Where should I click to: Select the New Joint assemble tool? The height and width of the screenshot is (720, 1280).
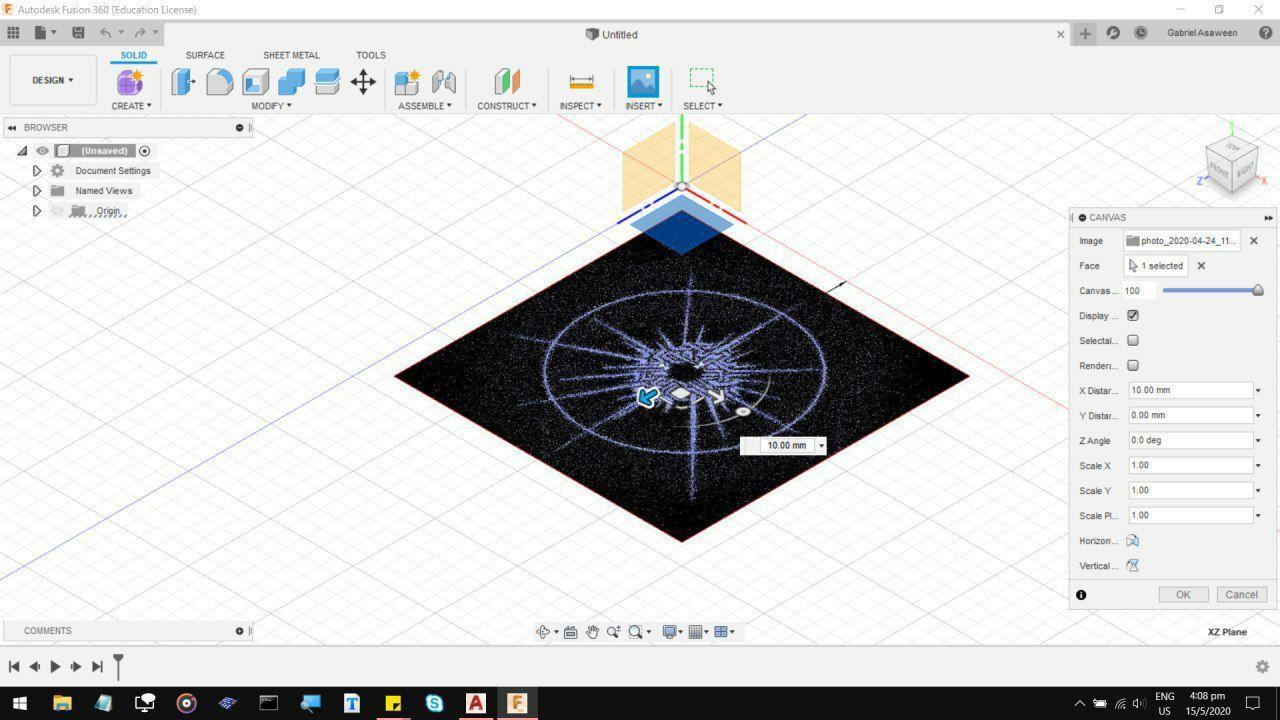[407, 82]
